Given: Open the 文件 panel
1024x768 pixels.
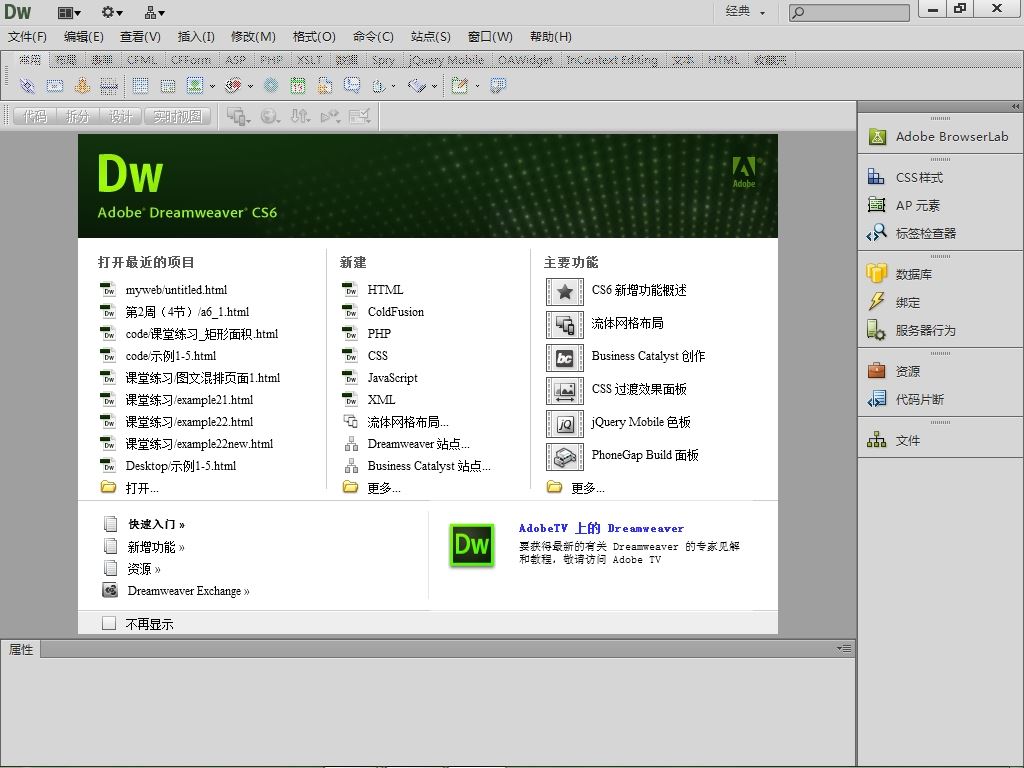Looking at the screenshot, I should click(x=893, y=440).
